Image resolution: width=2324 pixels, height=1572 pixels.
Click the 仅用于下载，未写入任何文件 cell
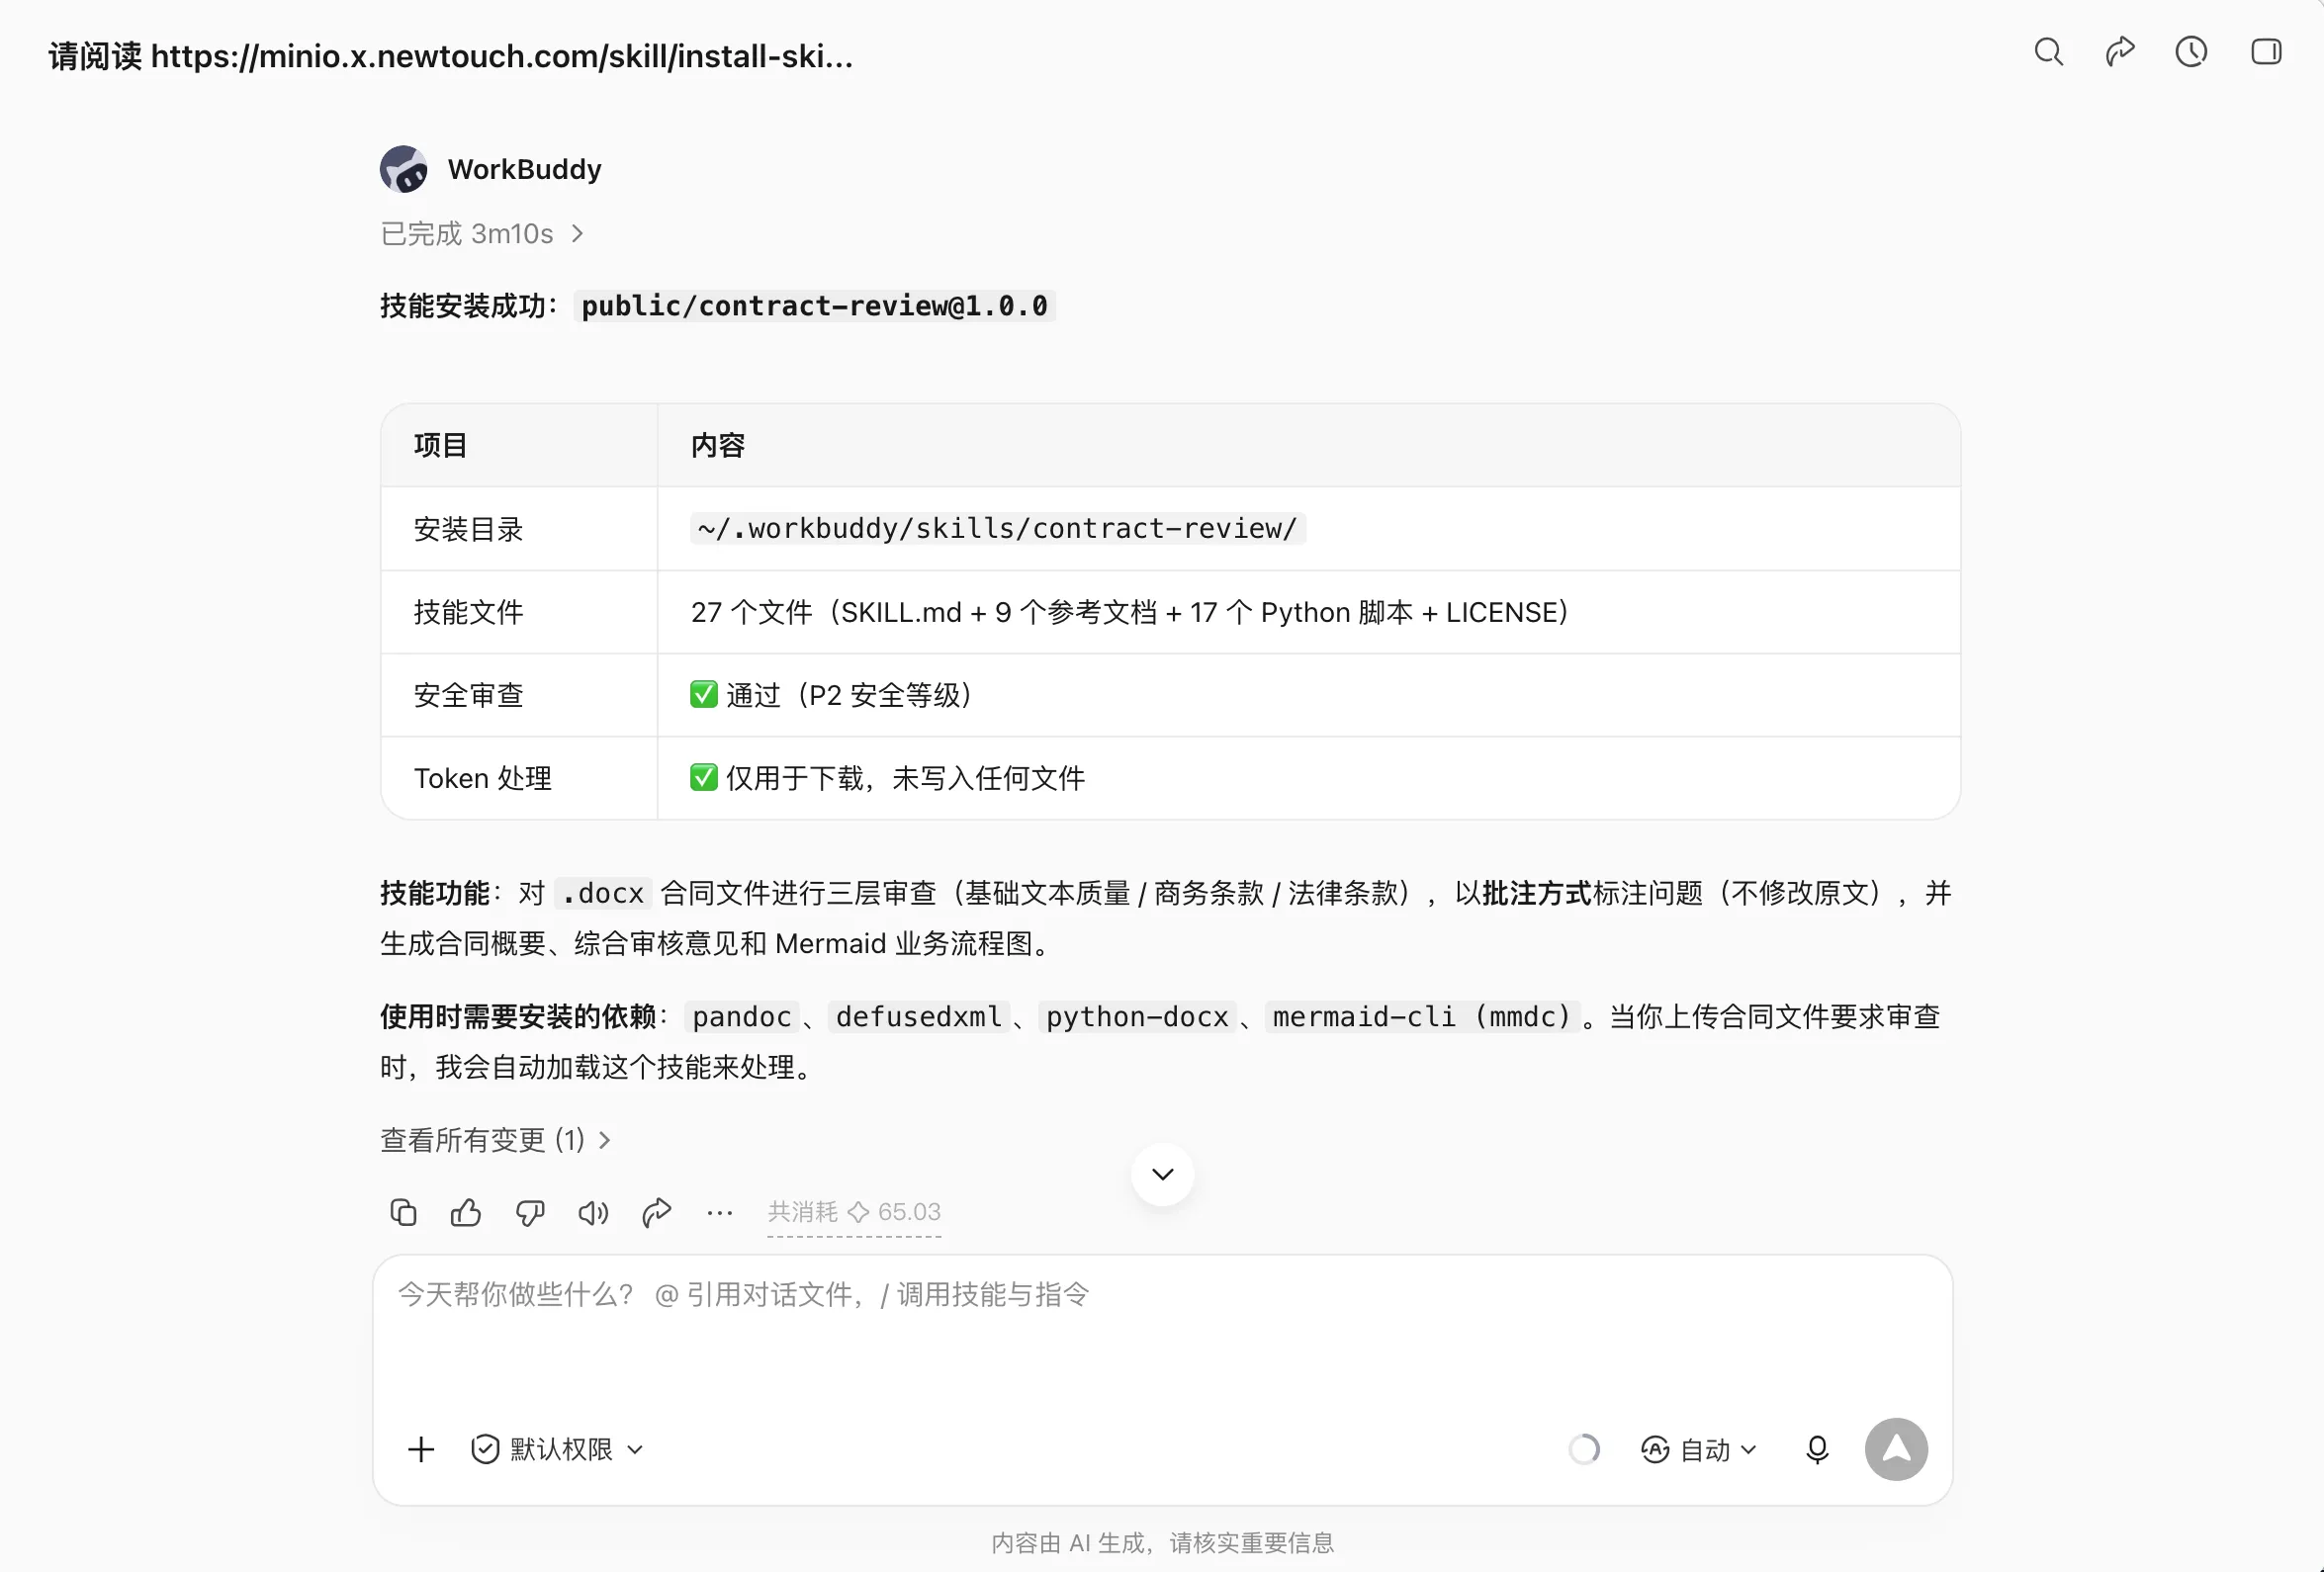pos(1309,778)
